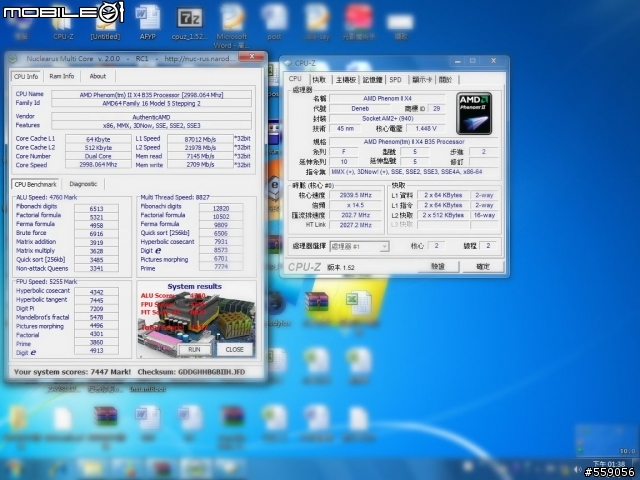Open the post desktop icon
The image size is (640, 480).
274,22
